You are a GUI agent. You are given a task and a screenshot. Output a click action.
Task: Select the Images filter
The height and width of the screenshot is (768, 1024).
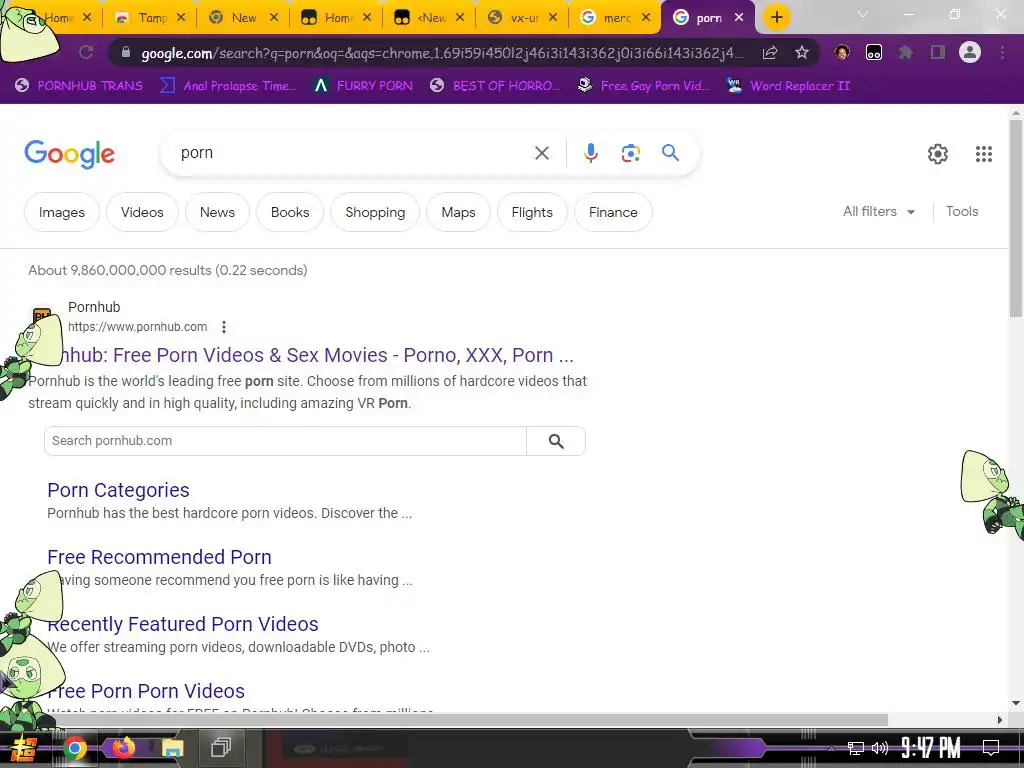pos(62,212)
